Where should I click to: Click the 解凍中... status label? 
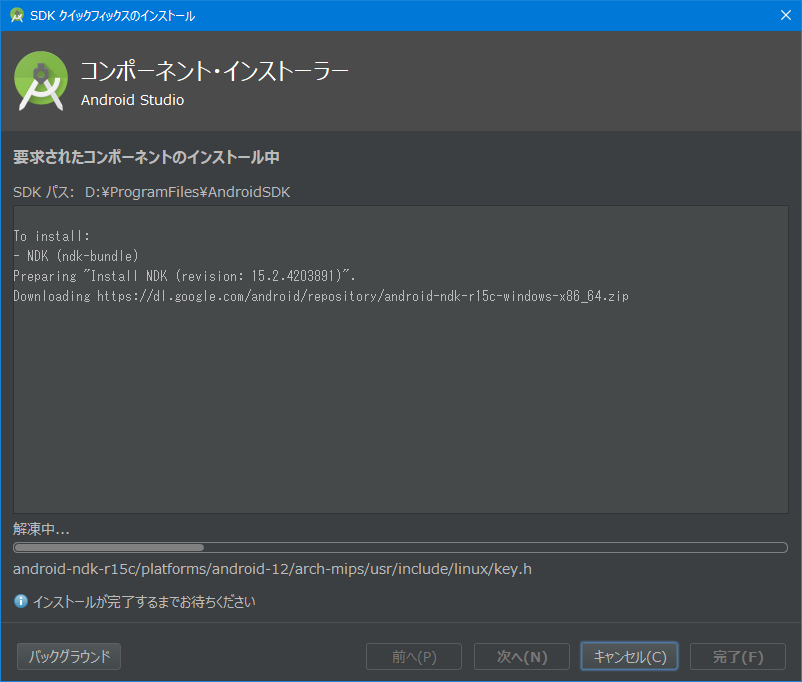[41, 529]
